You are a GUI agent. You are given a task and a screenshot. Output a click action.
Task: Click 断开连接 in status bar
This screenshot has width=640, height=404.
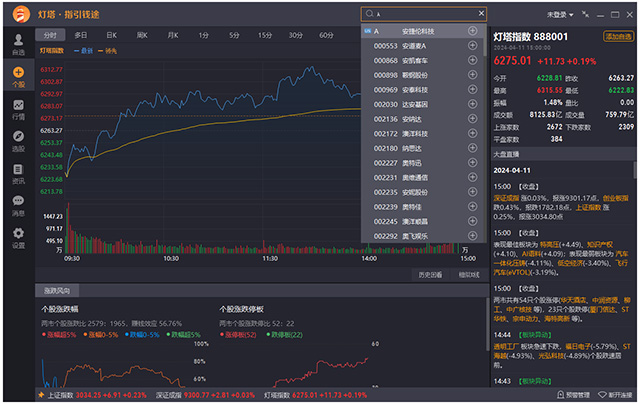pyautogui.click(x=615, y=395)
